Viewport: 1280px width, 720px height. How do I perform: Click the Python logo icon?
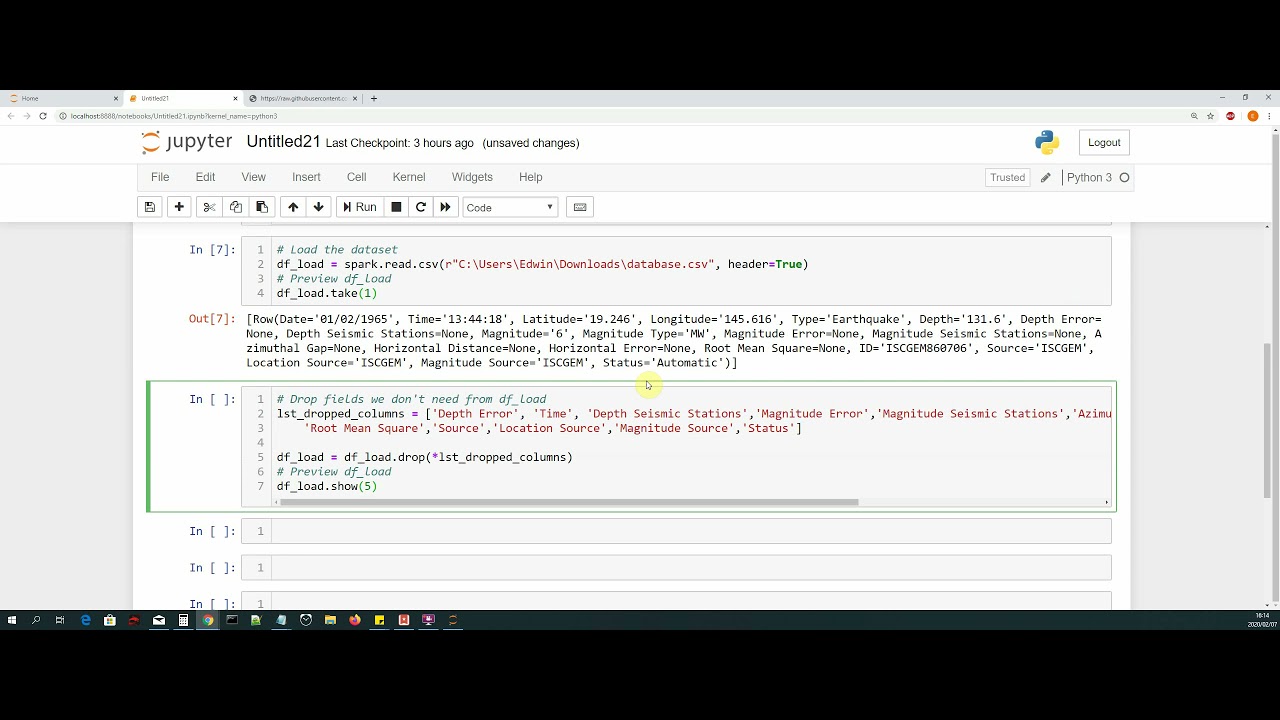pos(1047,143)
